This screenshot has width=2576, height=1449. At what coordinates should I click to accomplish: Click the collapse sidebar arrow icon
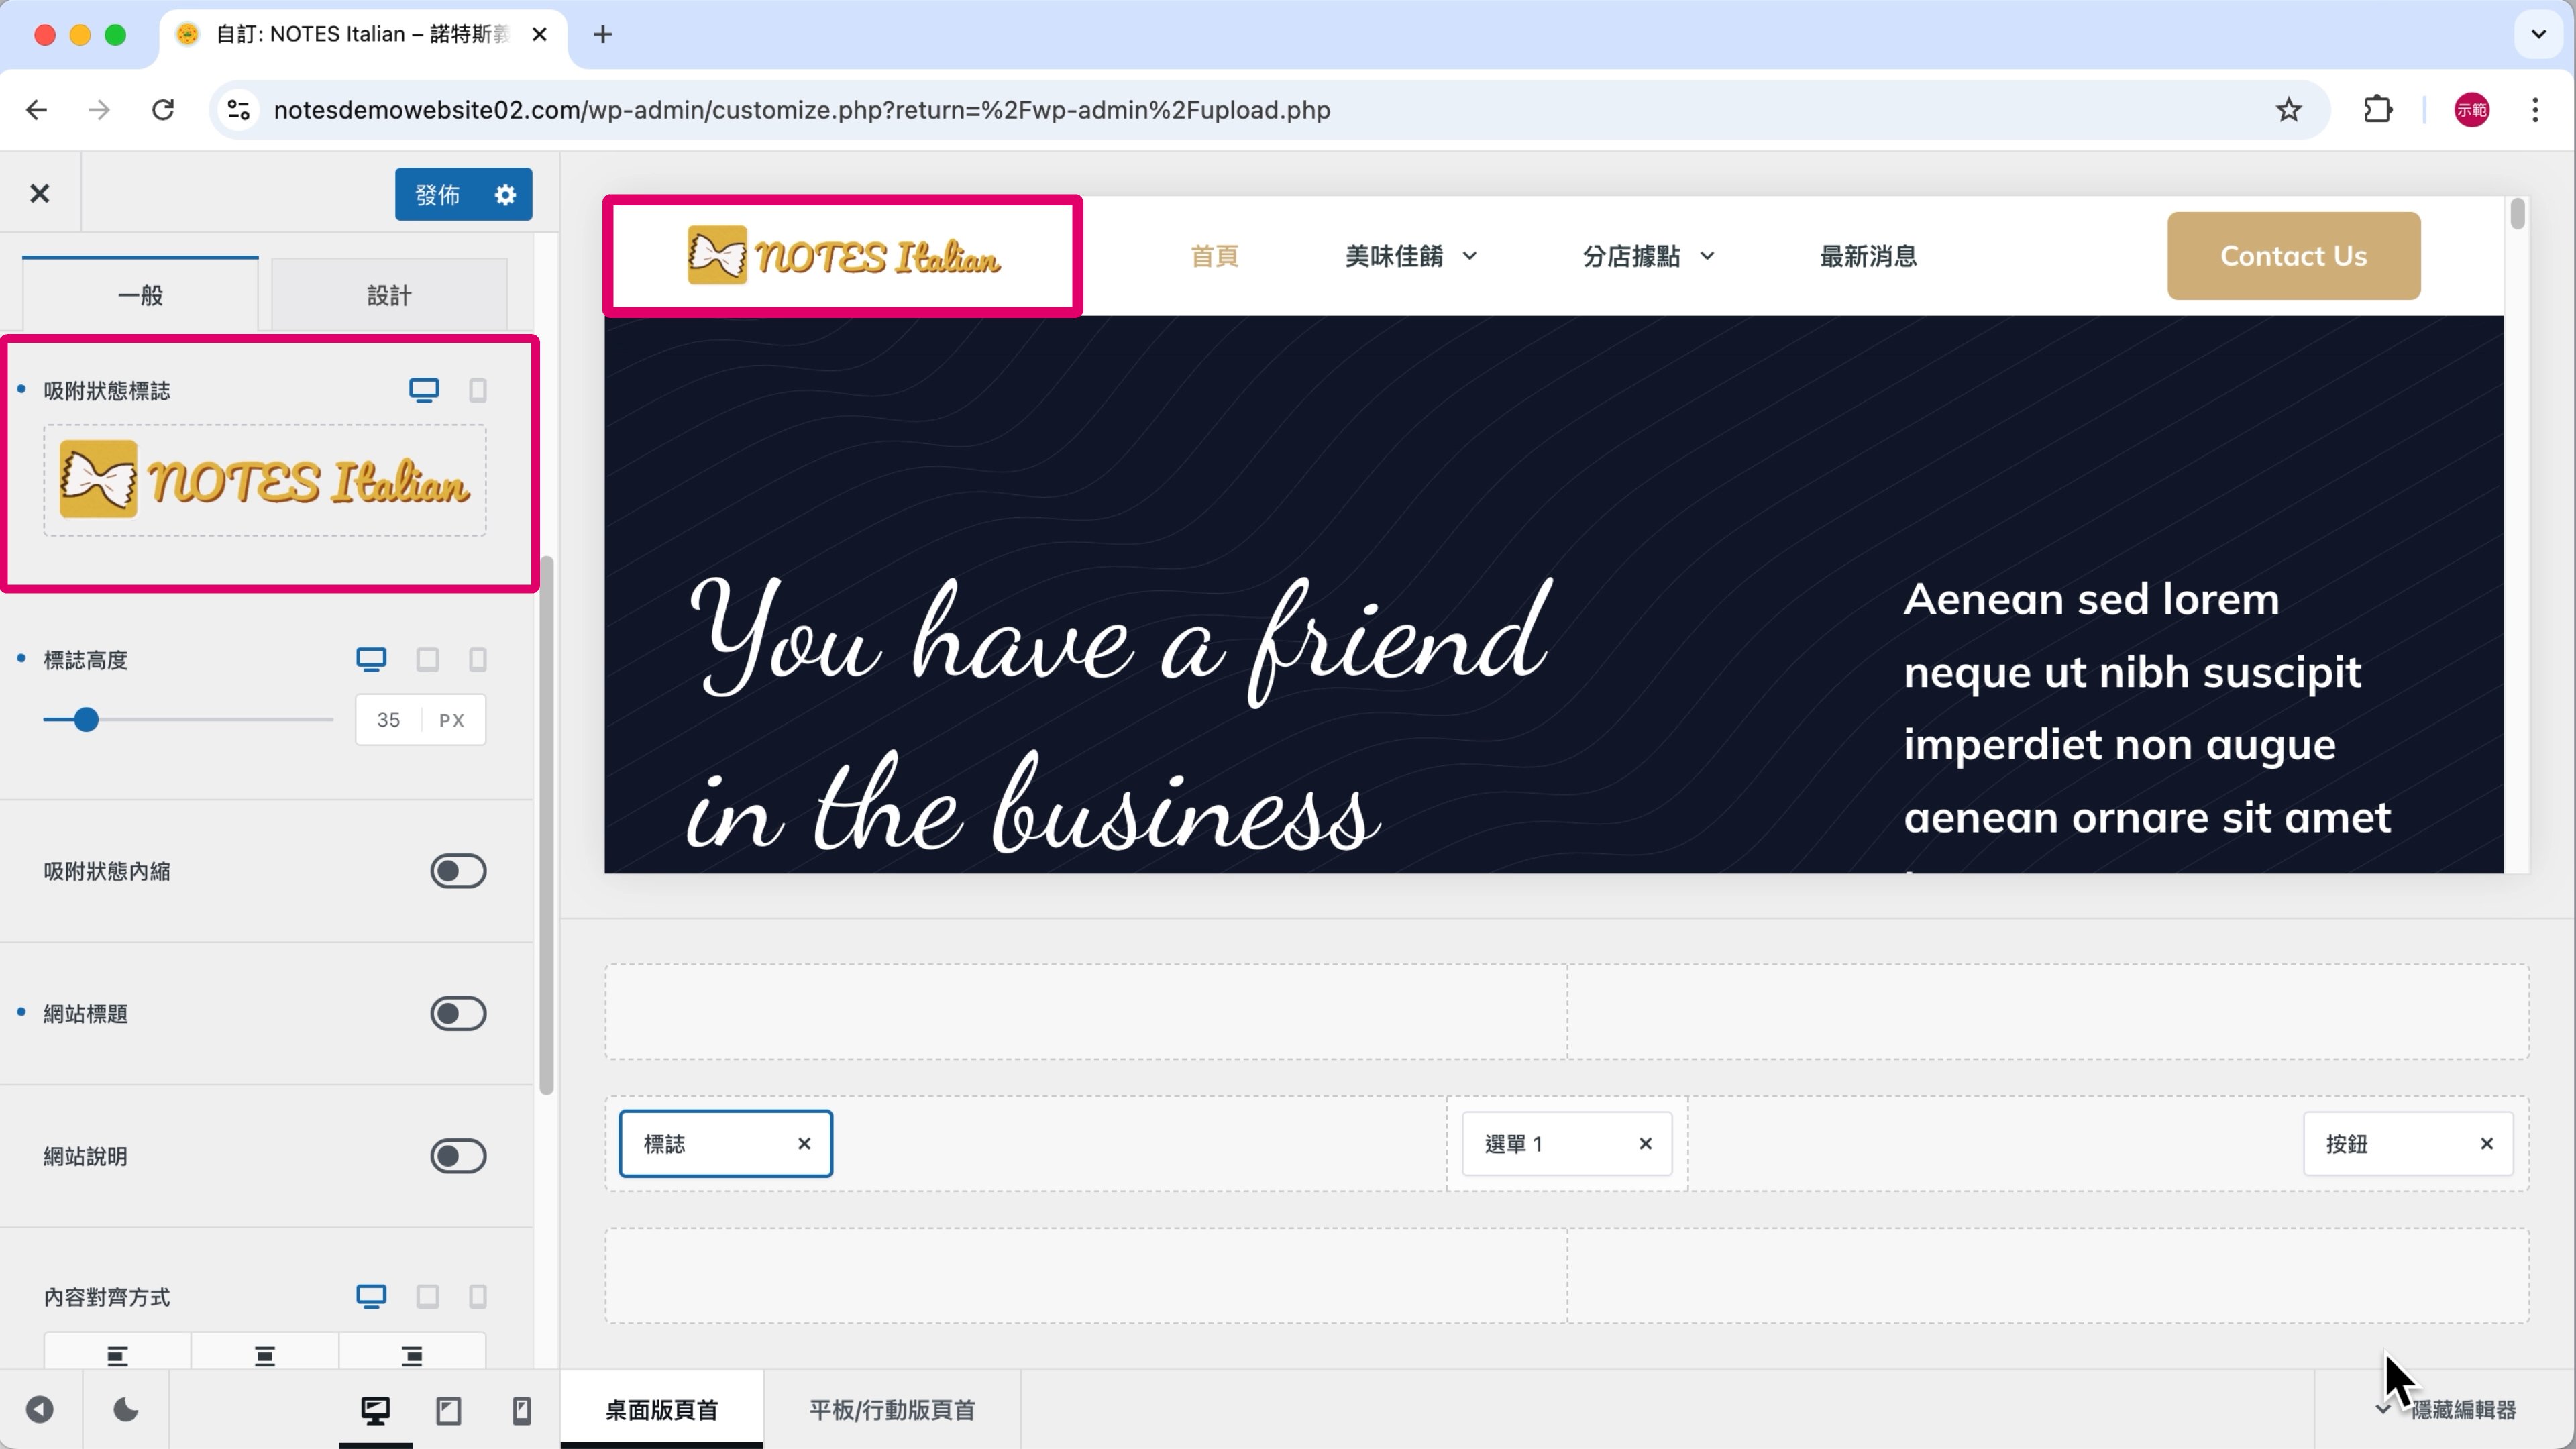[x=39, y=1410]
